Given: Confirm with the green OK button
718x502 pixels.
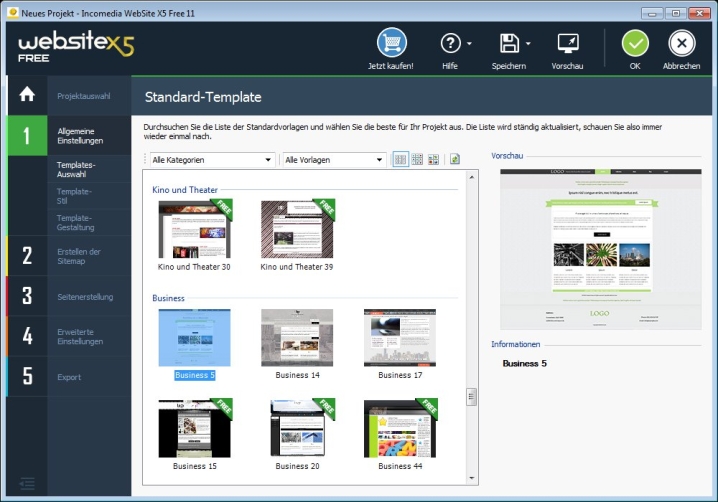Looking at the screenshot, I should coord(635,44).
